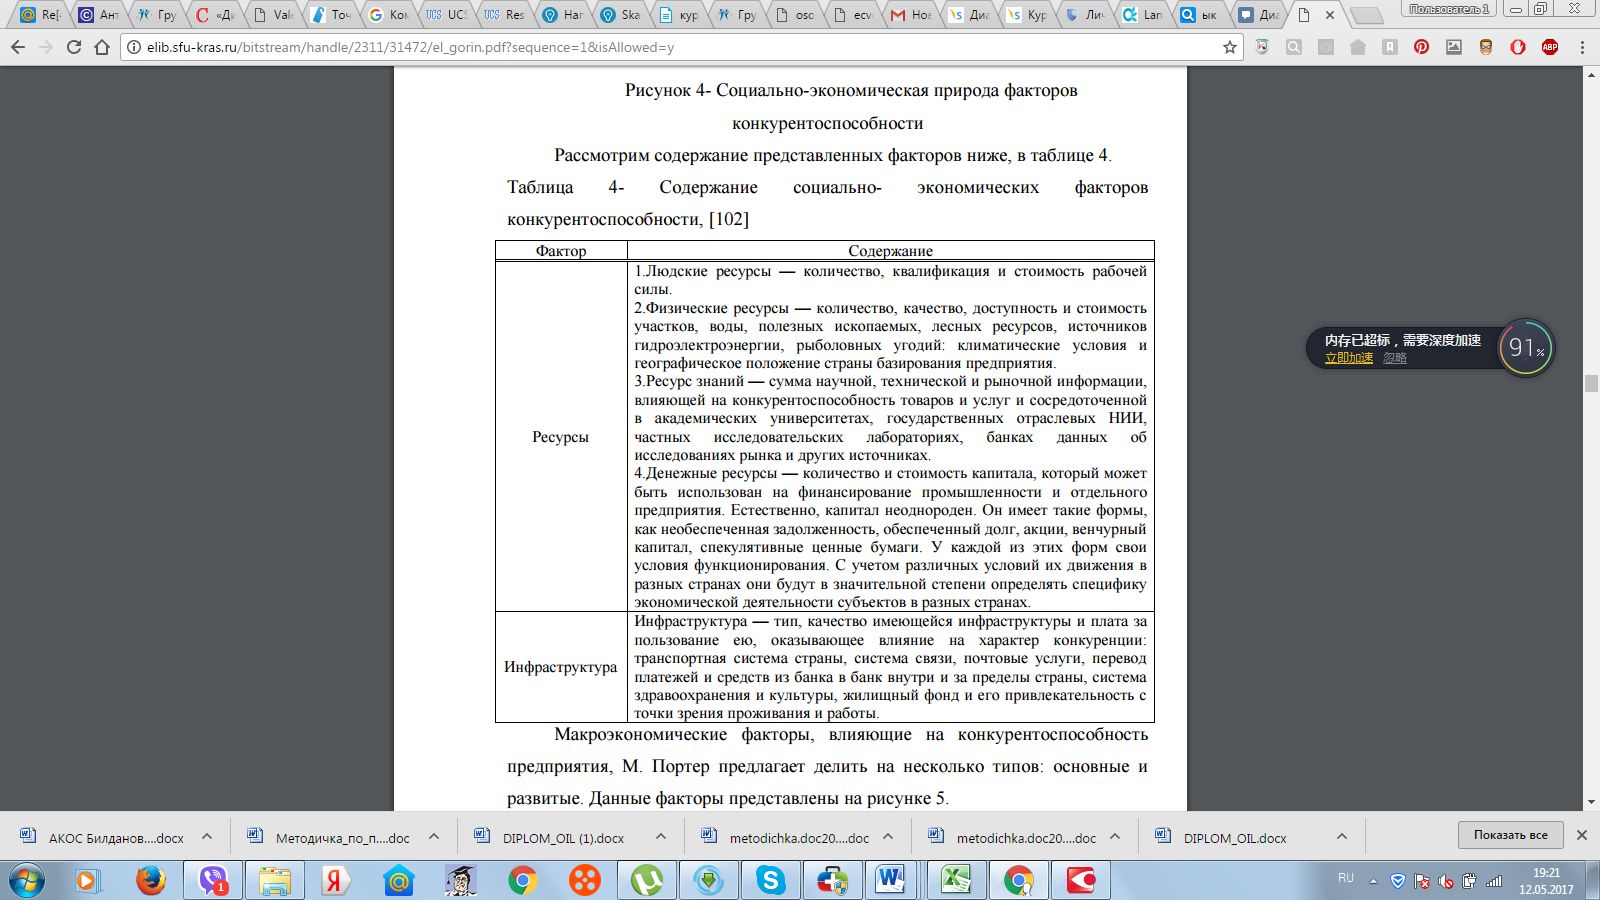Screen dimensions: 1600x900
Task: Open Microsoft Word from taskbar
Action: pos(890,881)
